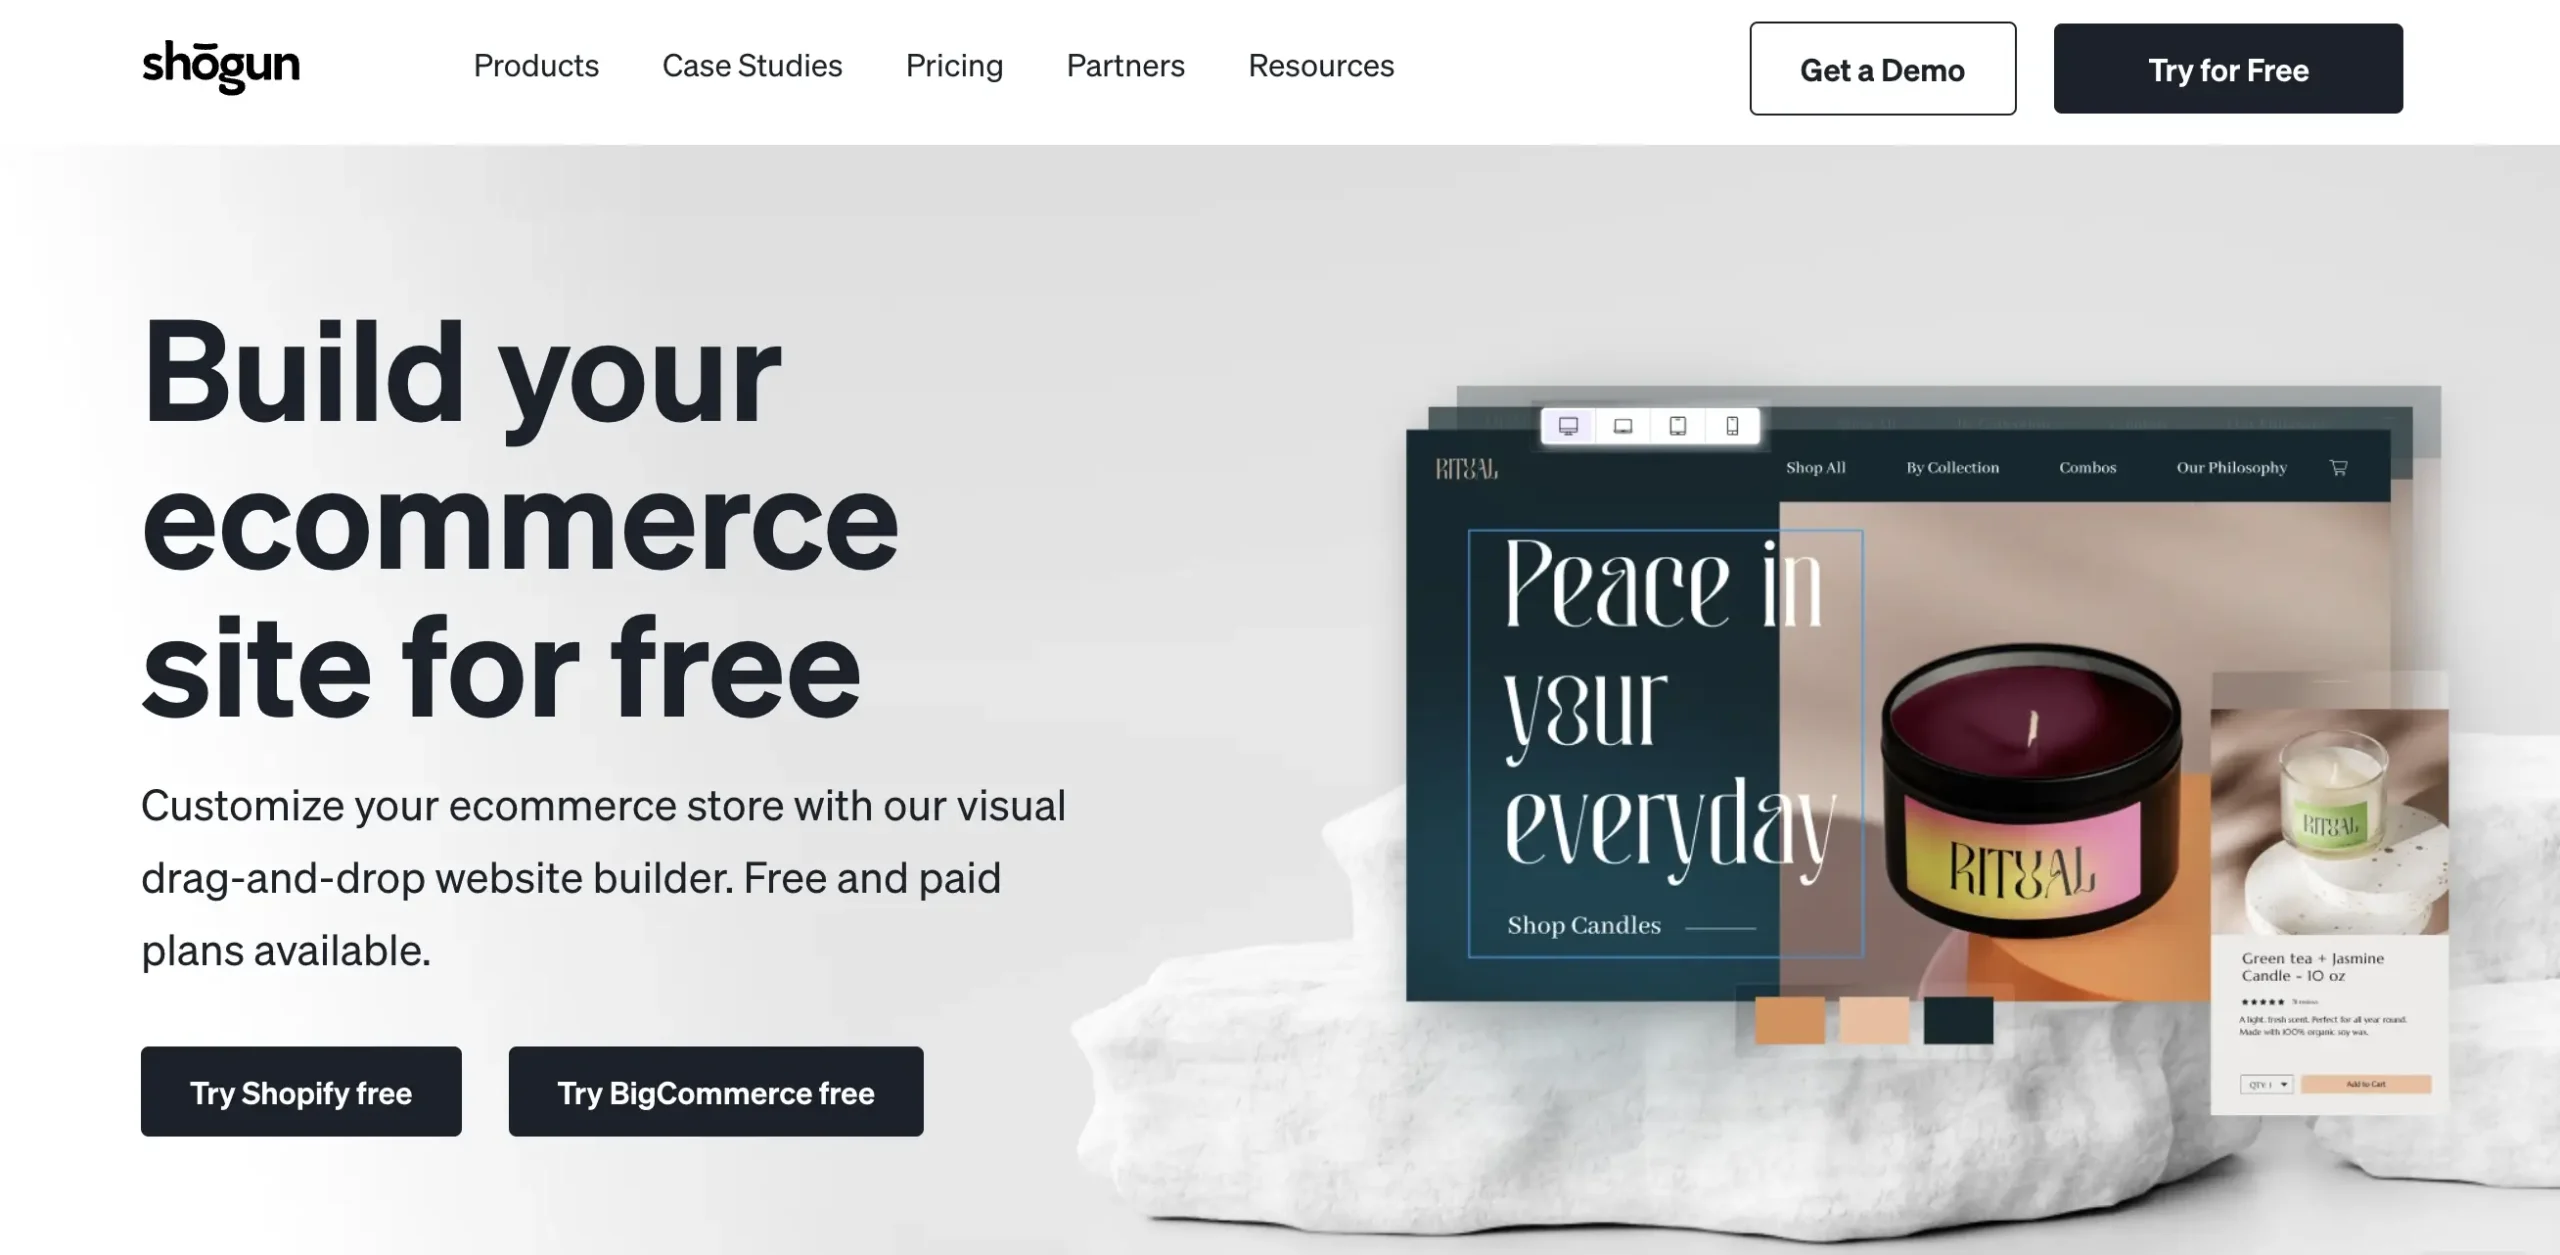Select the Shop All tab in preview

pyautogui.click(x=1816, y=467)
